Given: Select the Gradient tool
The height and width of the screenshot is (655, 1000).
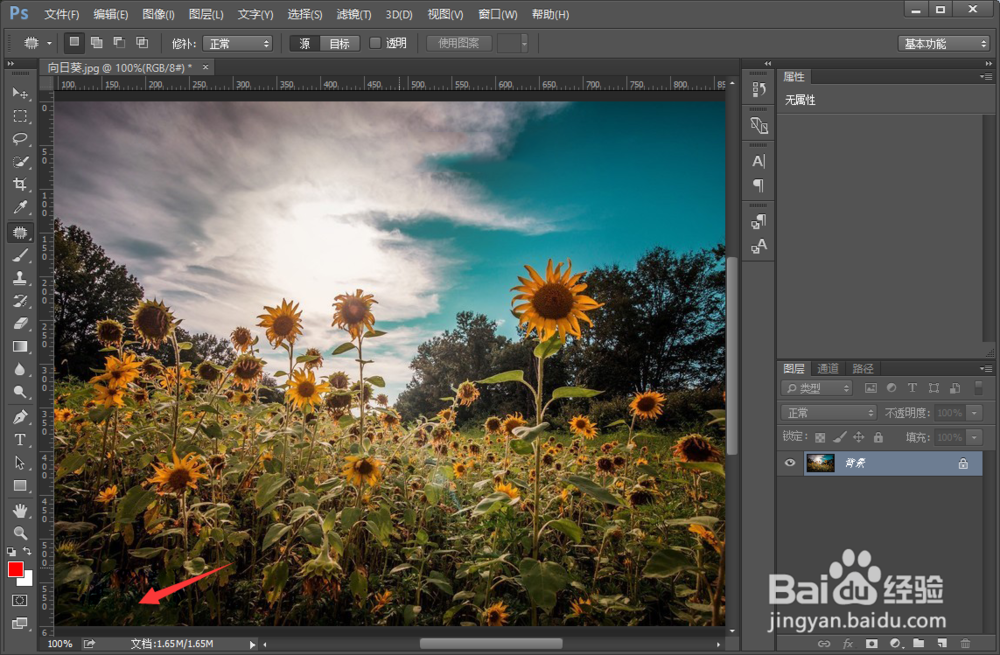Looking at the screenshot, I should [20, 346].
